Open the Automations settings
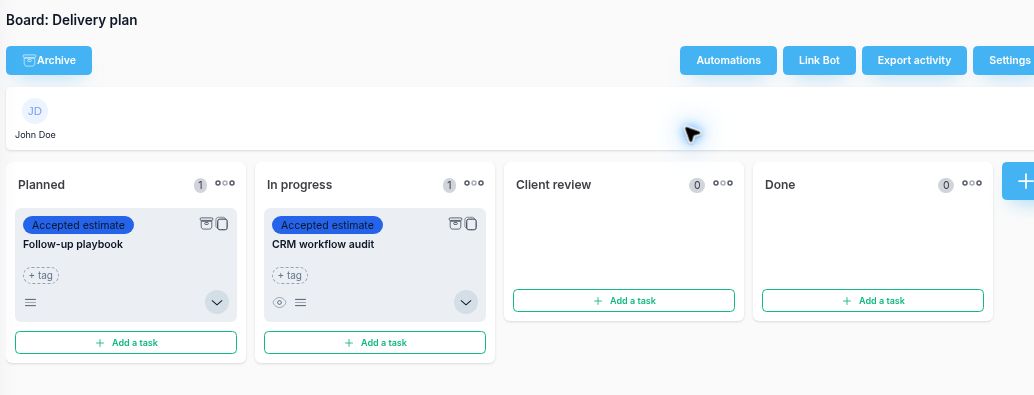1034x395 pixels. (x=728, y=60)
